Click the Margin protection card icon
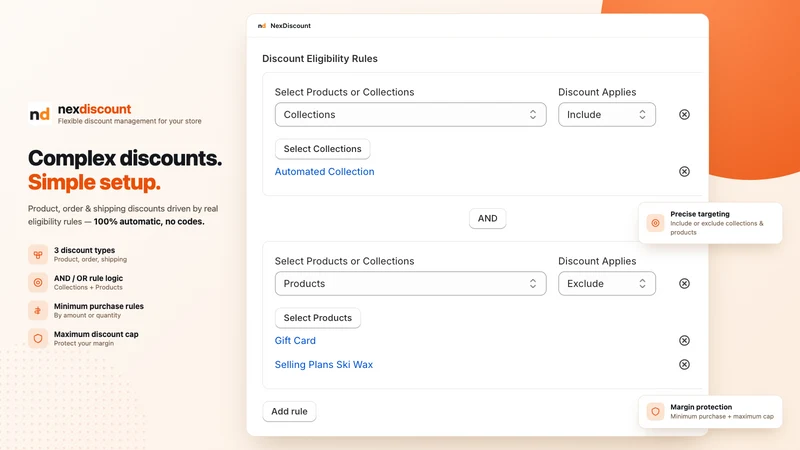The height and width of the screenshot is (450, 800). click(655, 411)
